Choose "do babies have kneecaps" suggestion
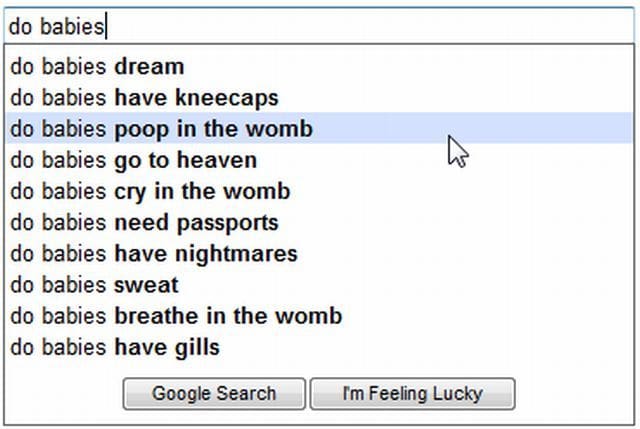Viewport: 640px width, 429px height. point(144,98)
